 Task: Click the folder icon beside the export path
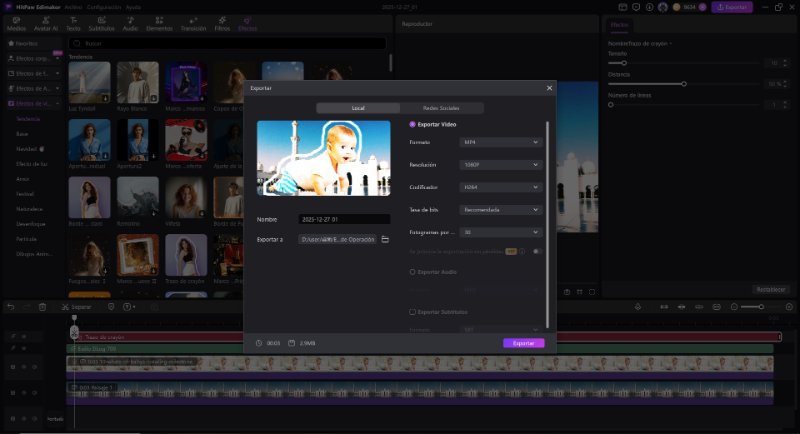point(385,240)
